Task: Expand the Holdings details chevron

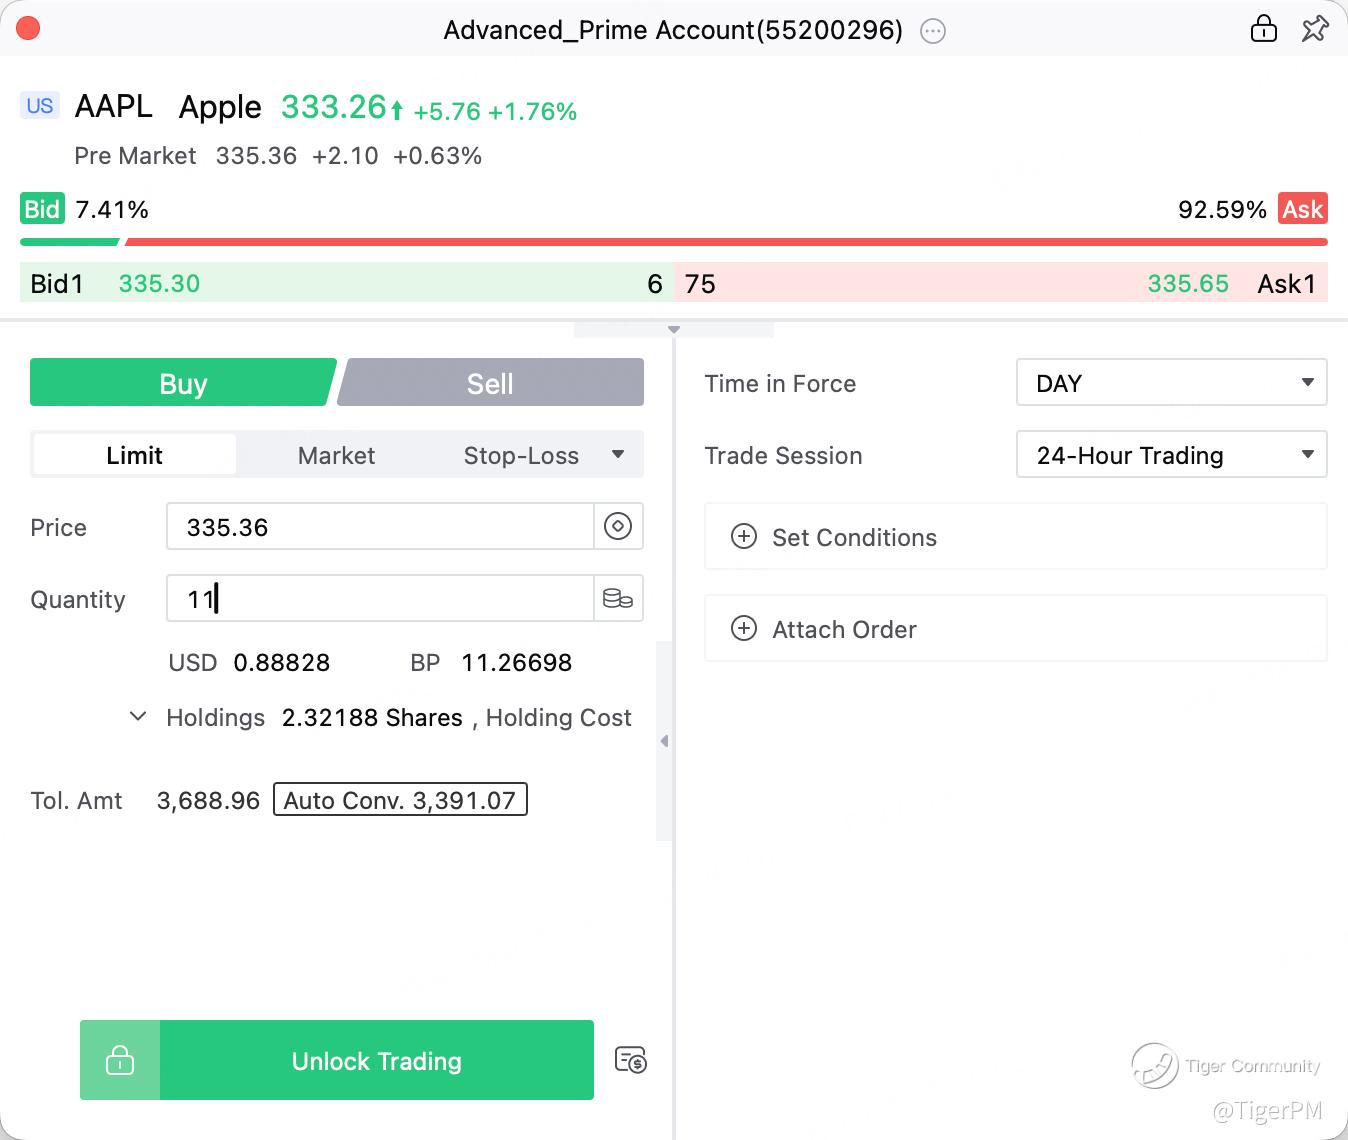Action: [x=139, y=716]
